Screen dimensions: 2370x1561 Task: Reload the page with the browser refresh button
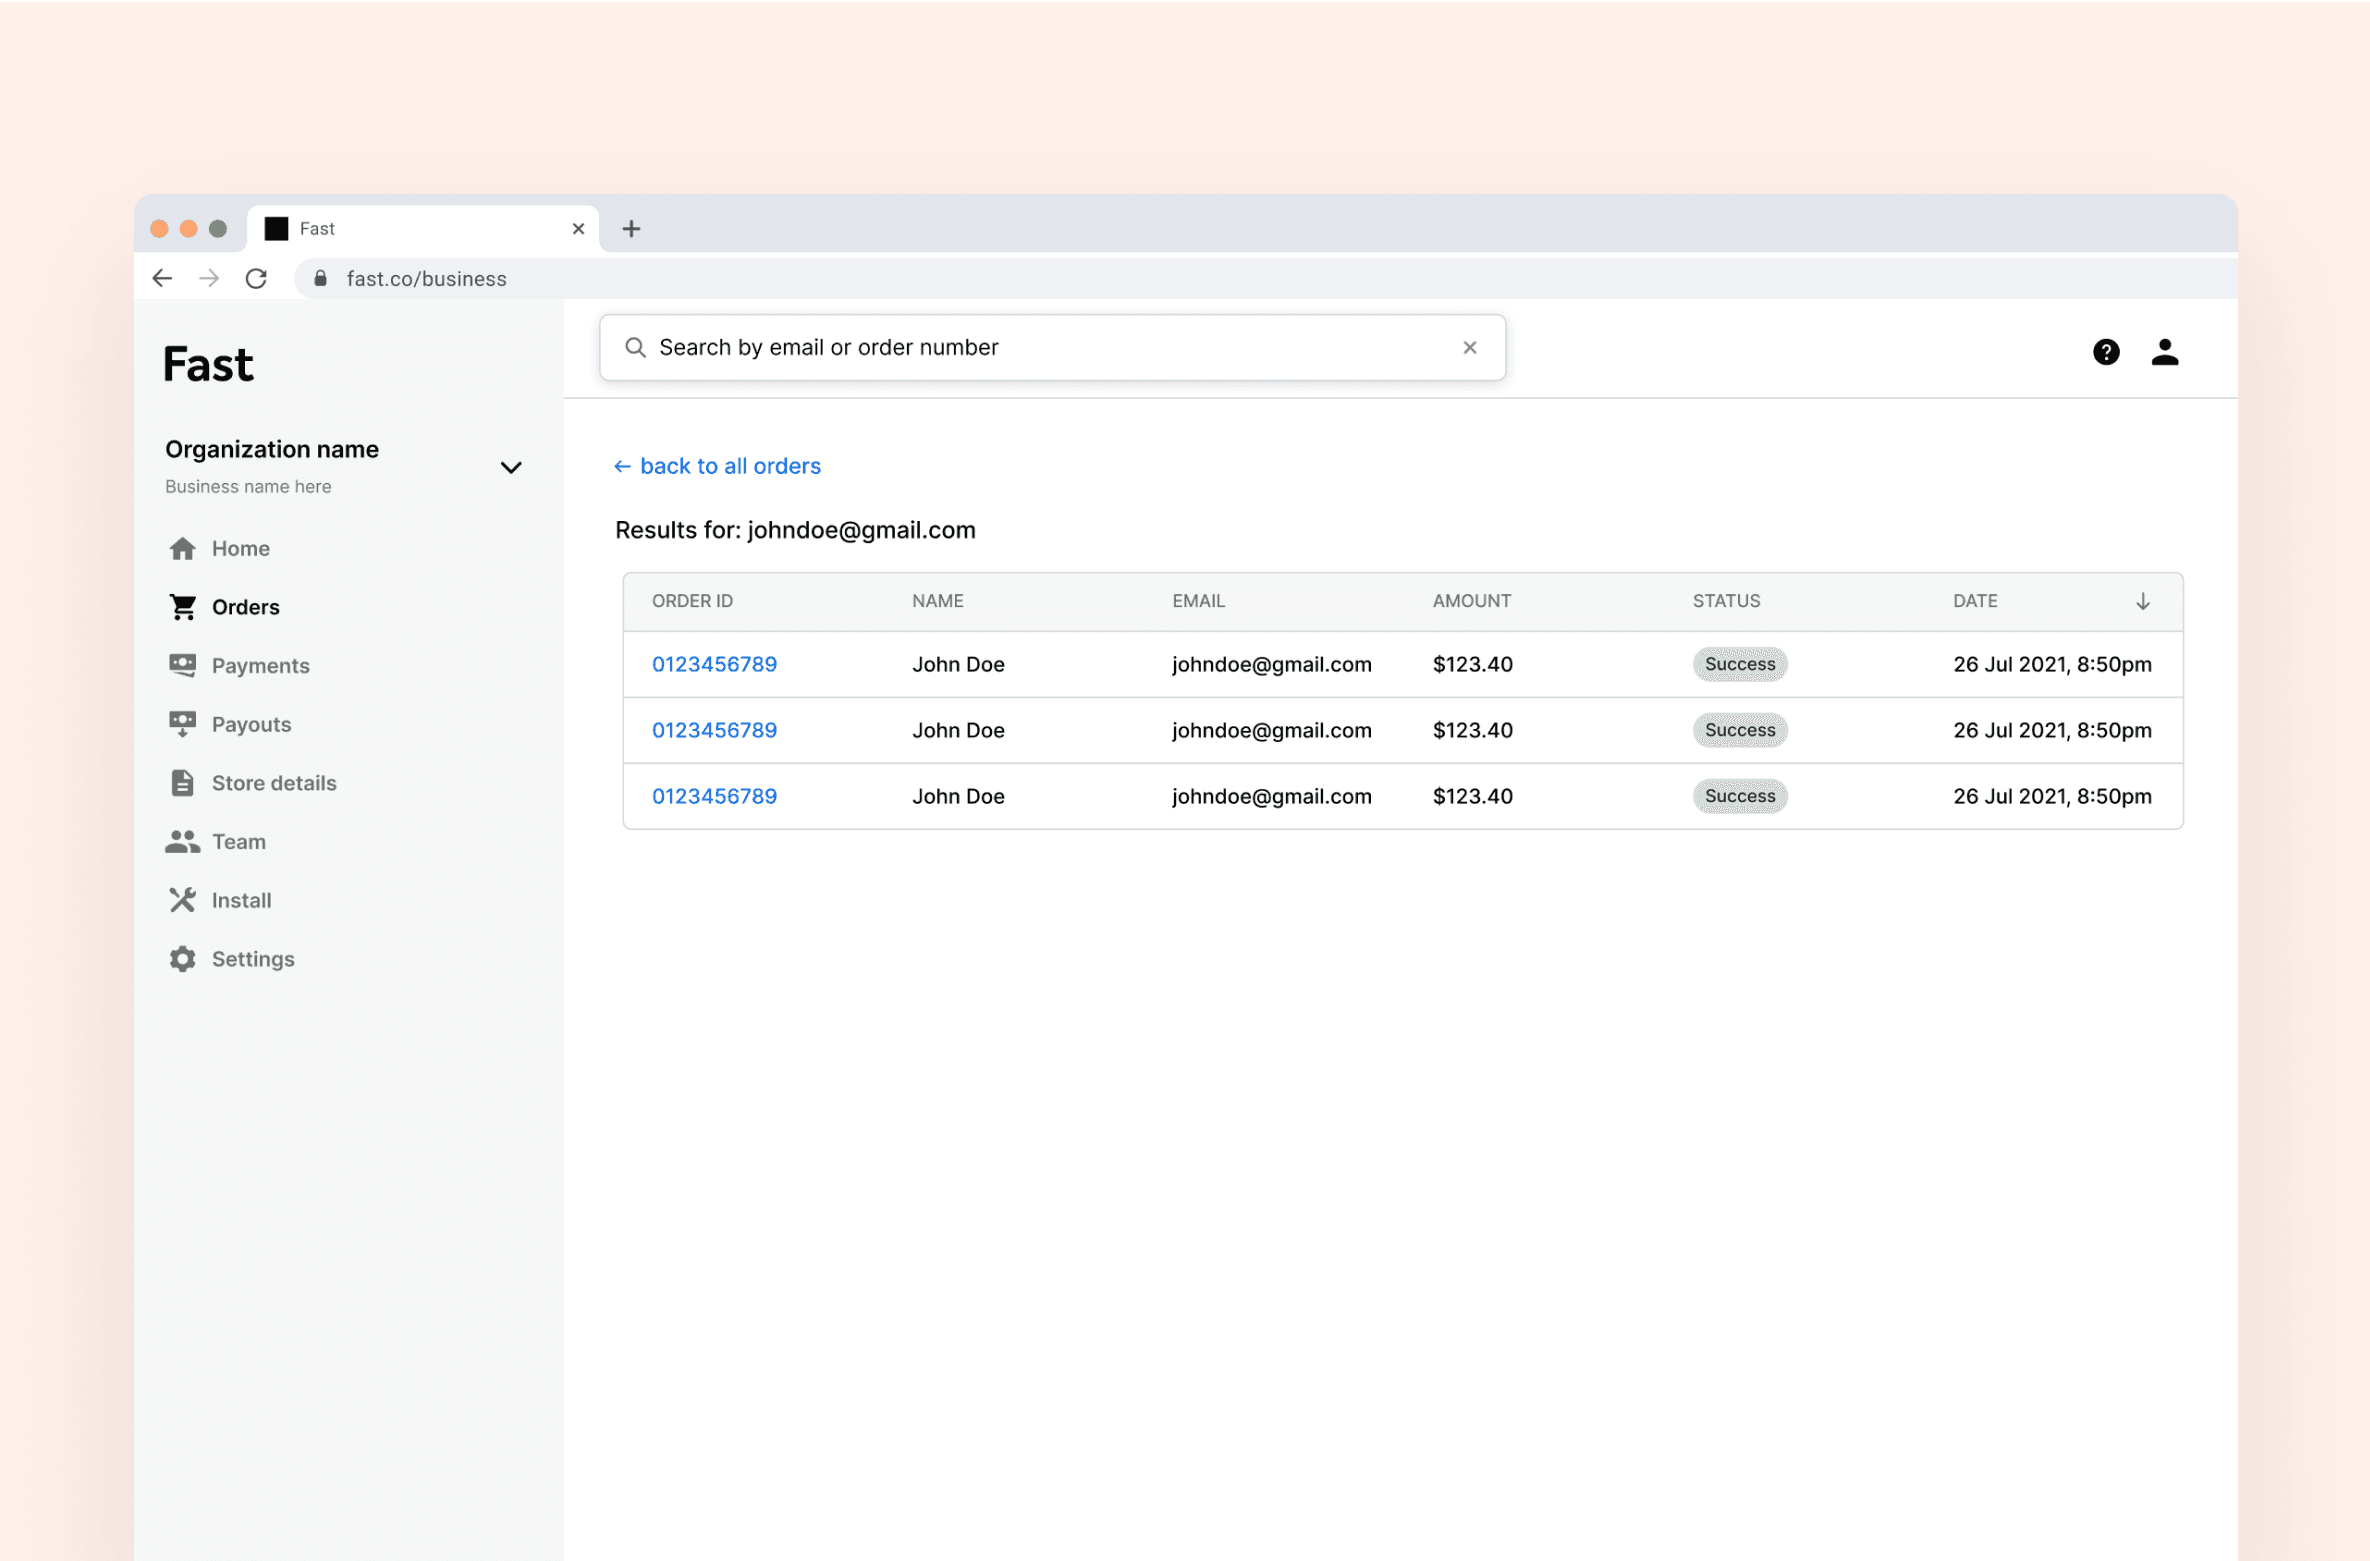[x=257, y=278]
